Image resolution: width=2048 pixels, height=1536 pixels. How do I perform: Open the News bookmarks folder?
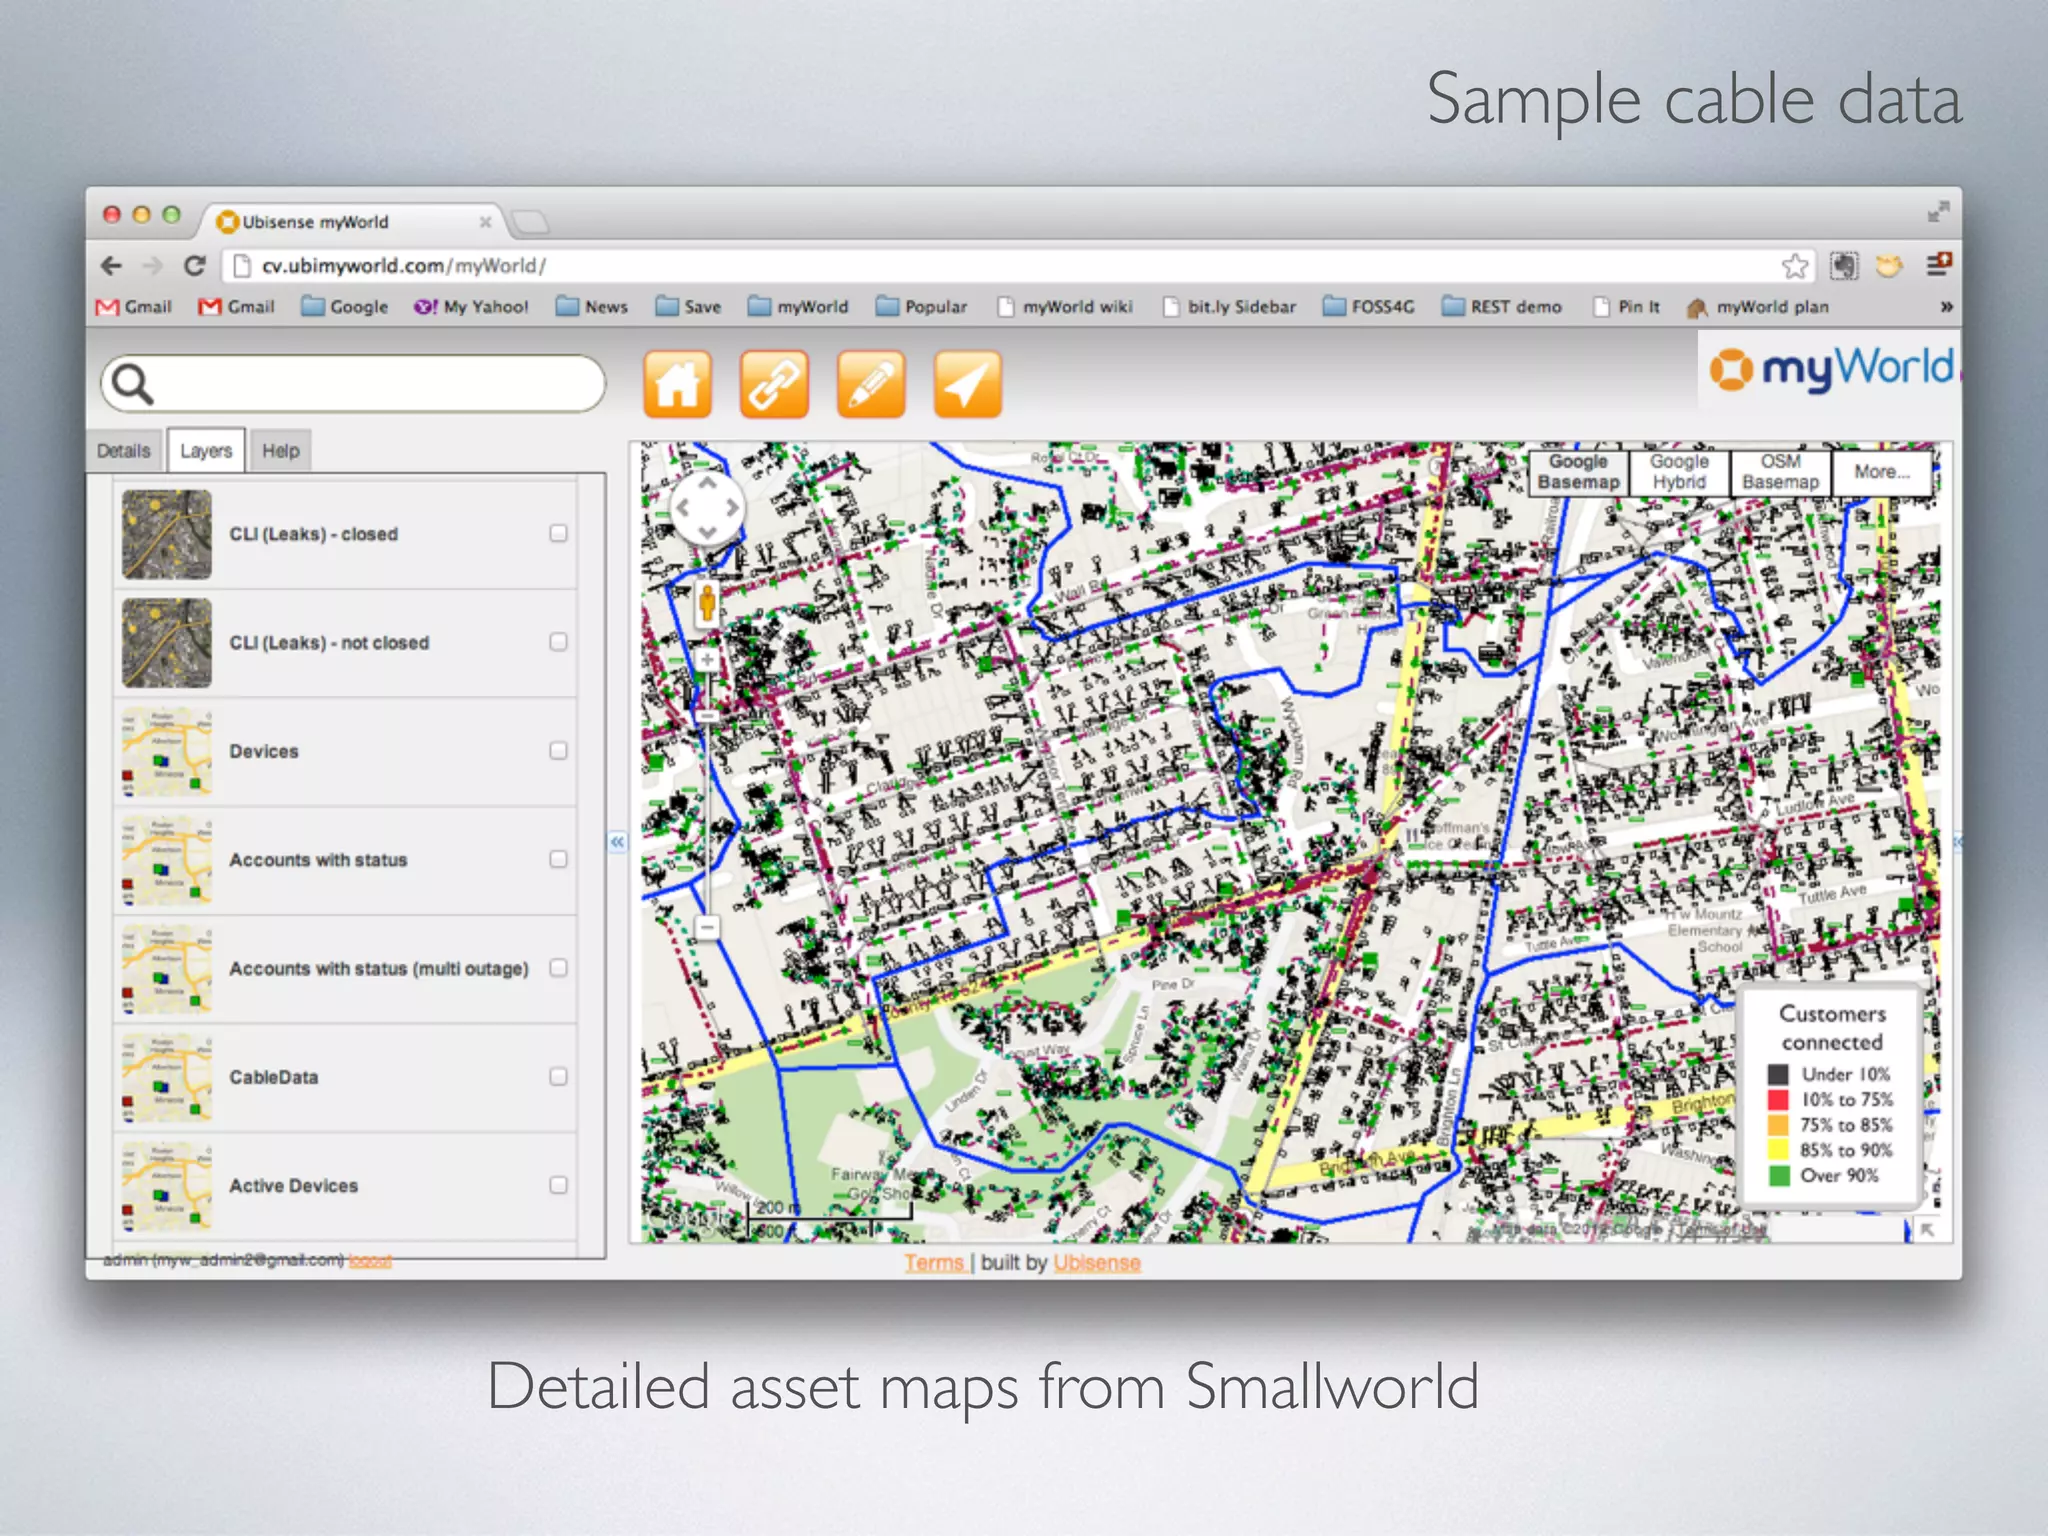tap(592, 307)
